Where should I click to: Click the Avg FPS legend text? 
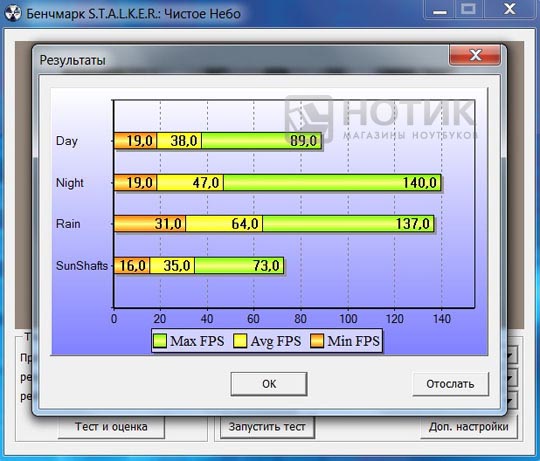pos(276,341)
